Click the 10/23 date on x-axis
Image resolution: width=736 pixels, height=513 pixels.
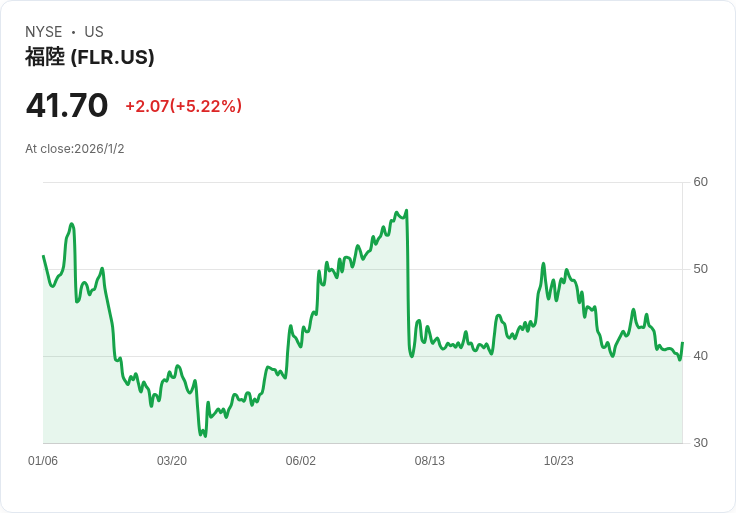pyautogui.click(x=559, y=461)
